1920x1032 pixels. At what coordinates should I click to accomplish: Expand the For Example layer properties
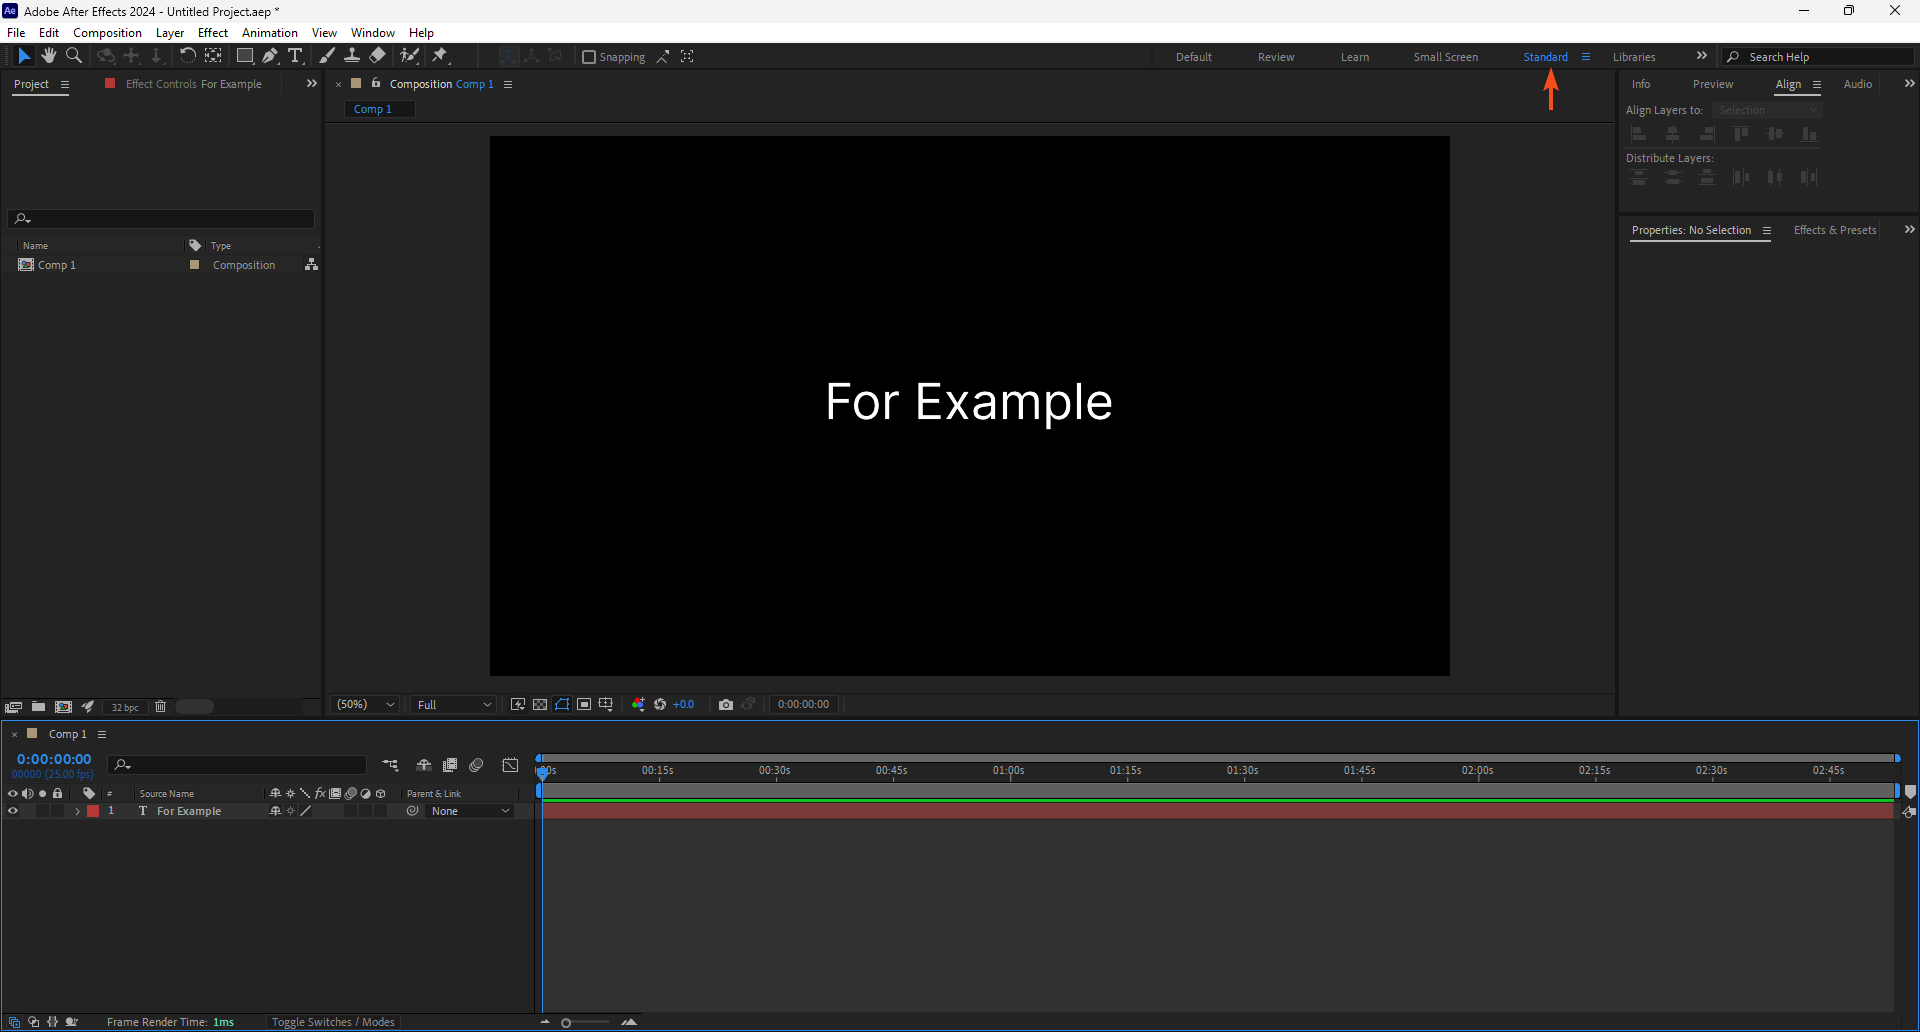pos(78,811)
